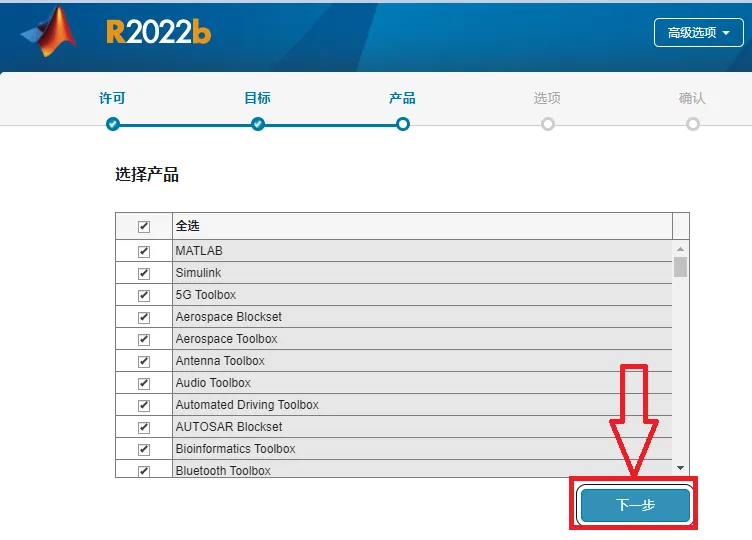Click the product list scroll up arrow
This screenshot has height=540, width=752.
pyautogui.click(x=680, y=249)
